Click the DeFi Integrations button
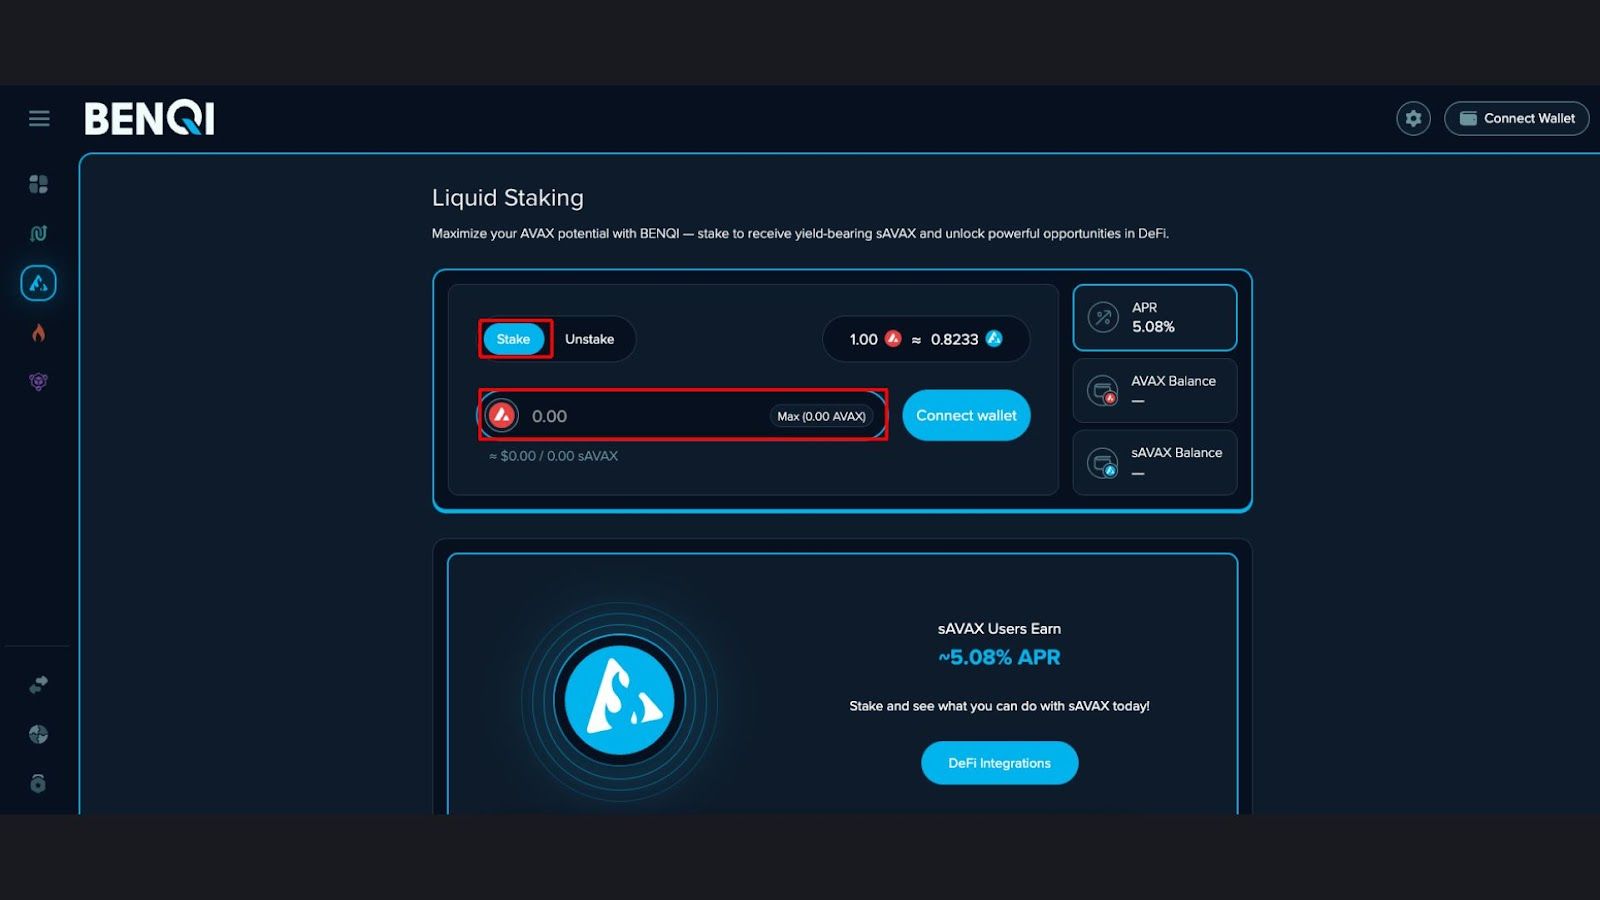 (x=999, y=763)
